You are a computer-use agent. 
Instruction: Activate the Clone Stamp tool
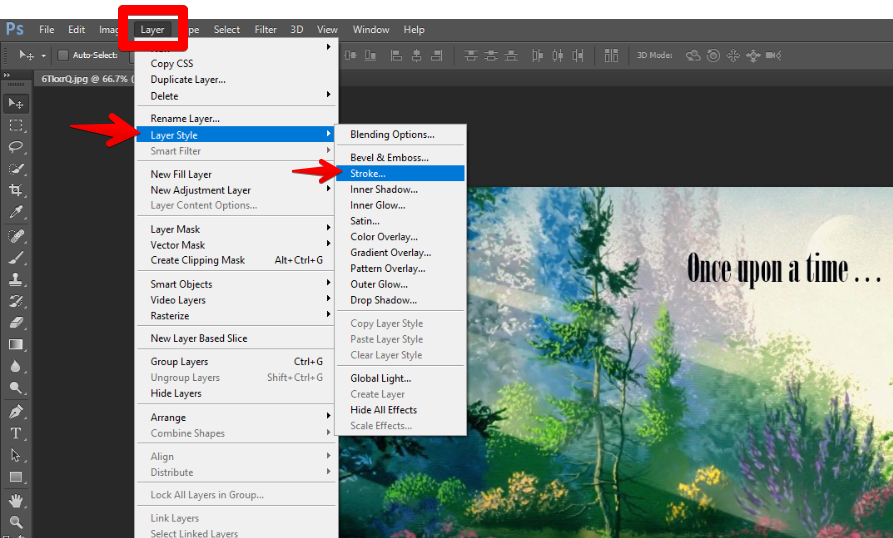pyautogui.click(x=17, y=279)
